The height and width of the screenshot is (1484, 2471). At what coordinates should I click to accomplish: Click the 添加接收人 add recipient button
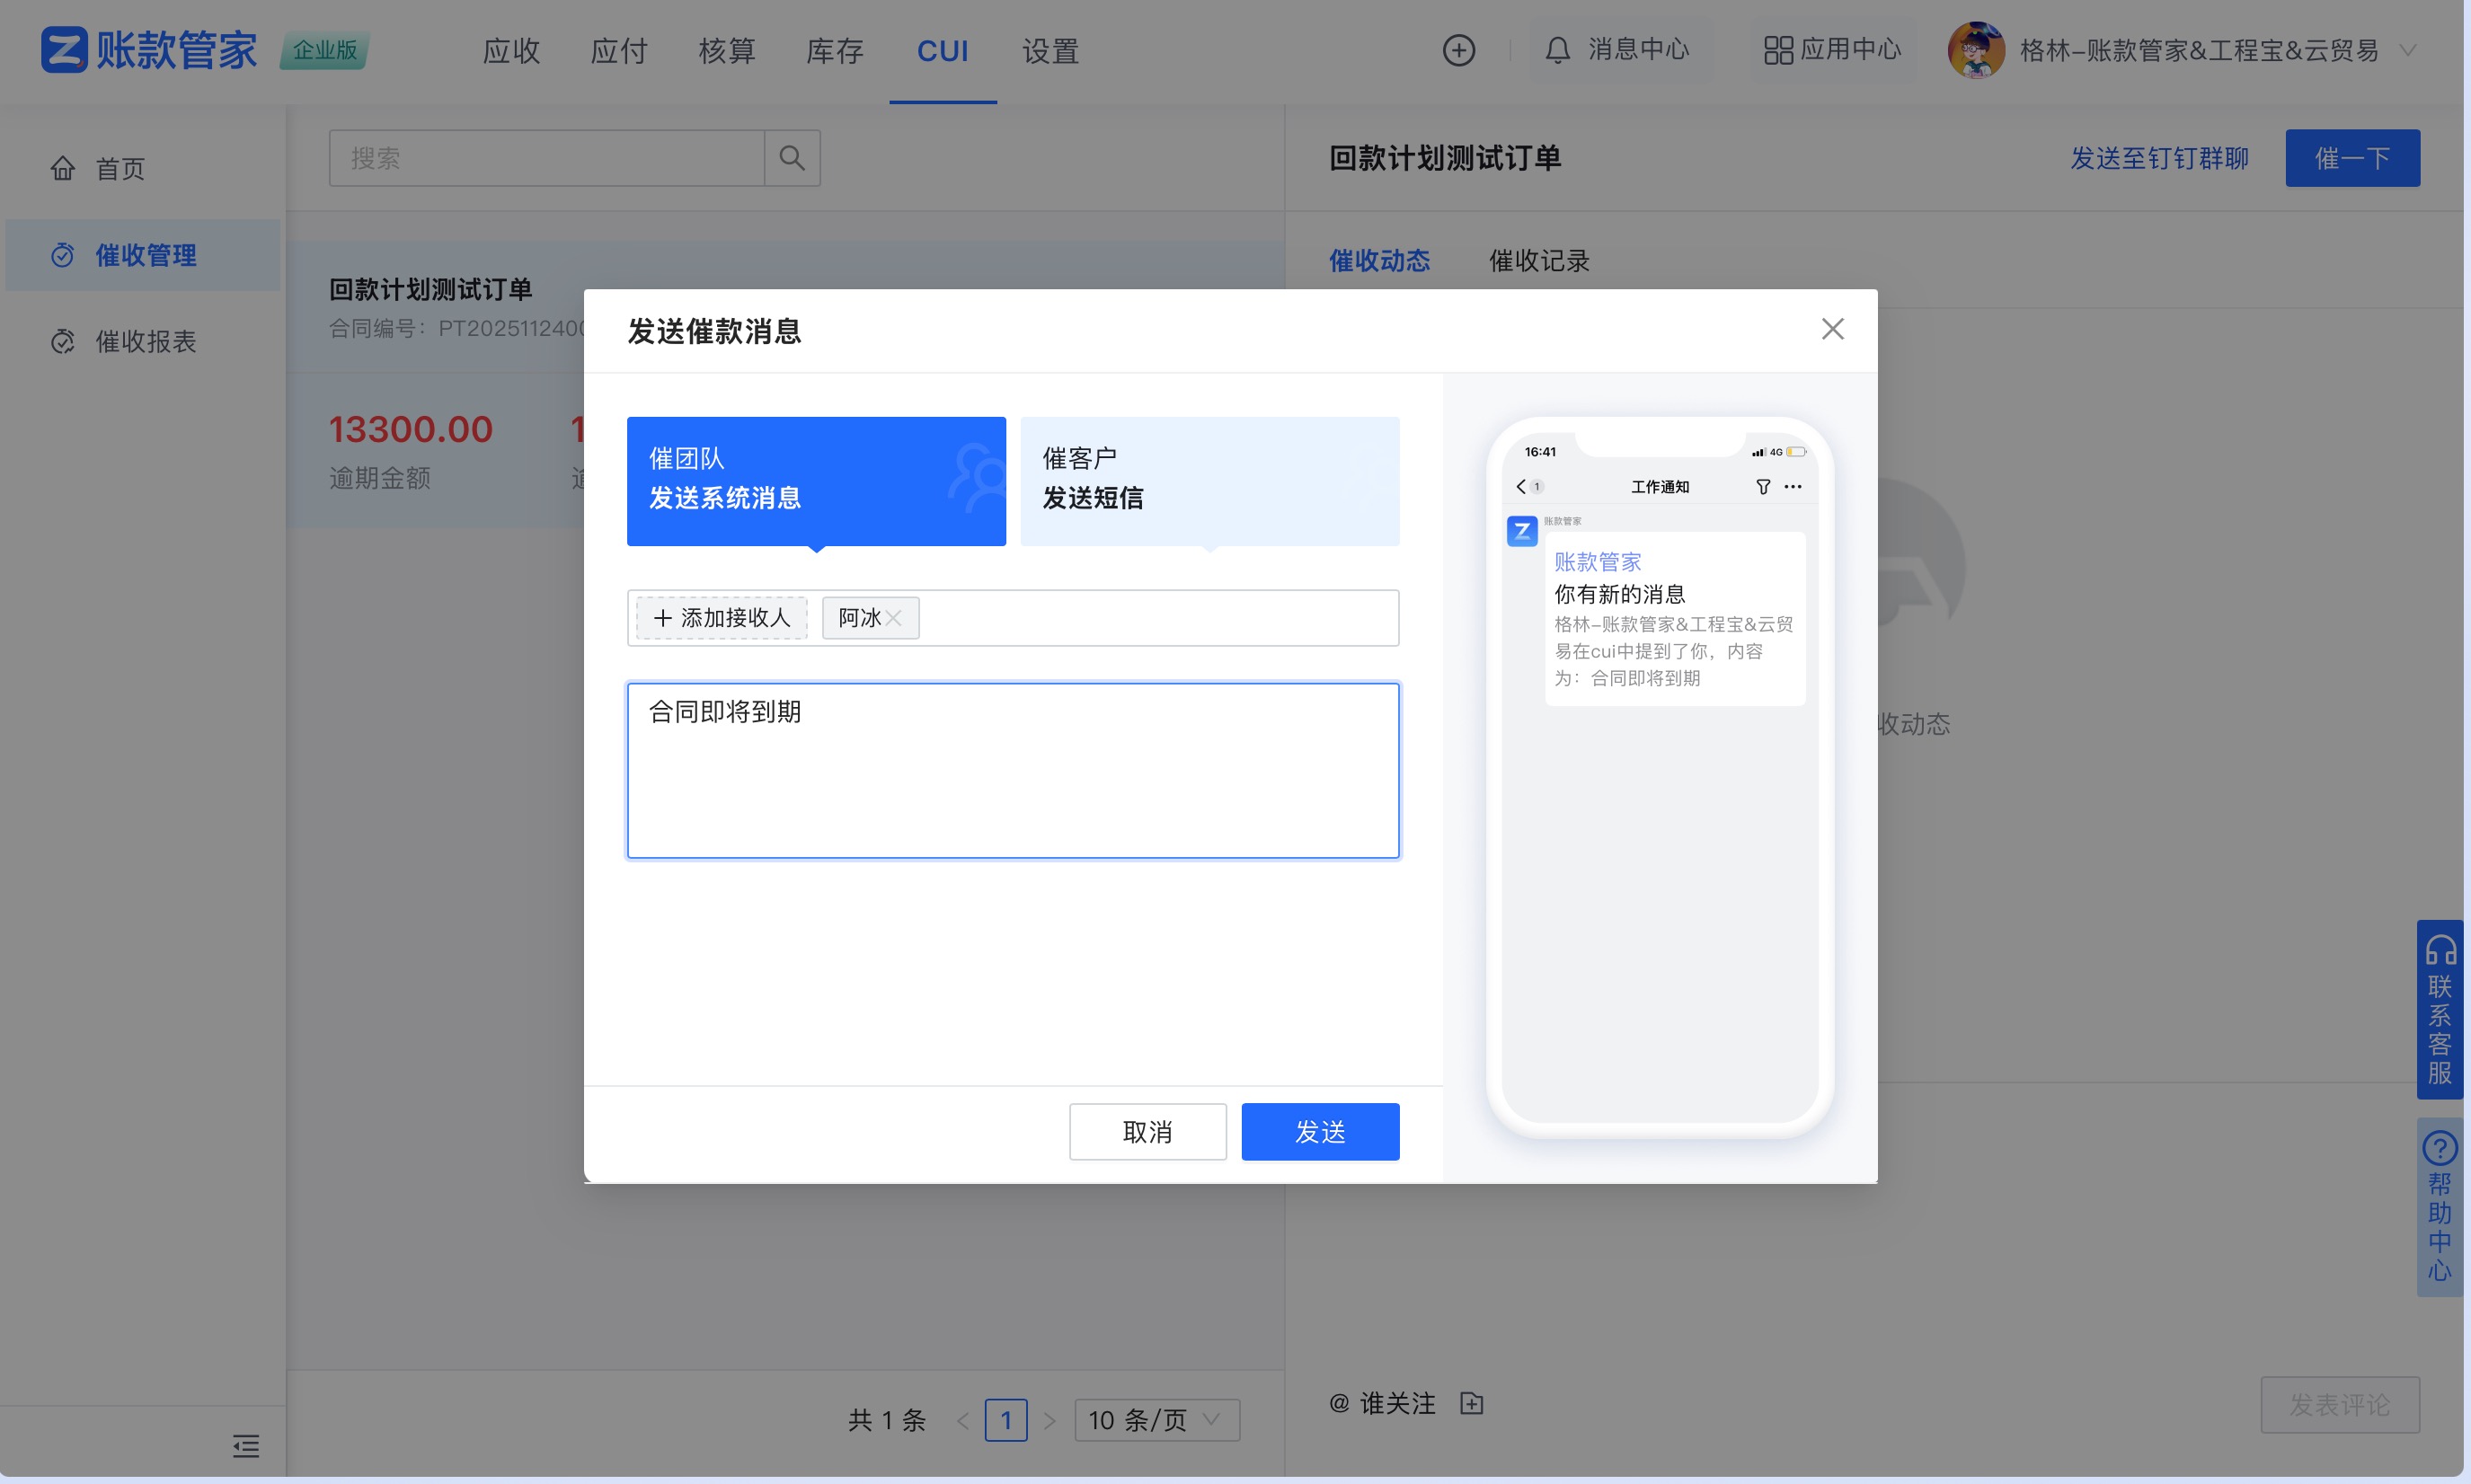coord(720,617)
